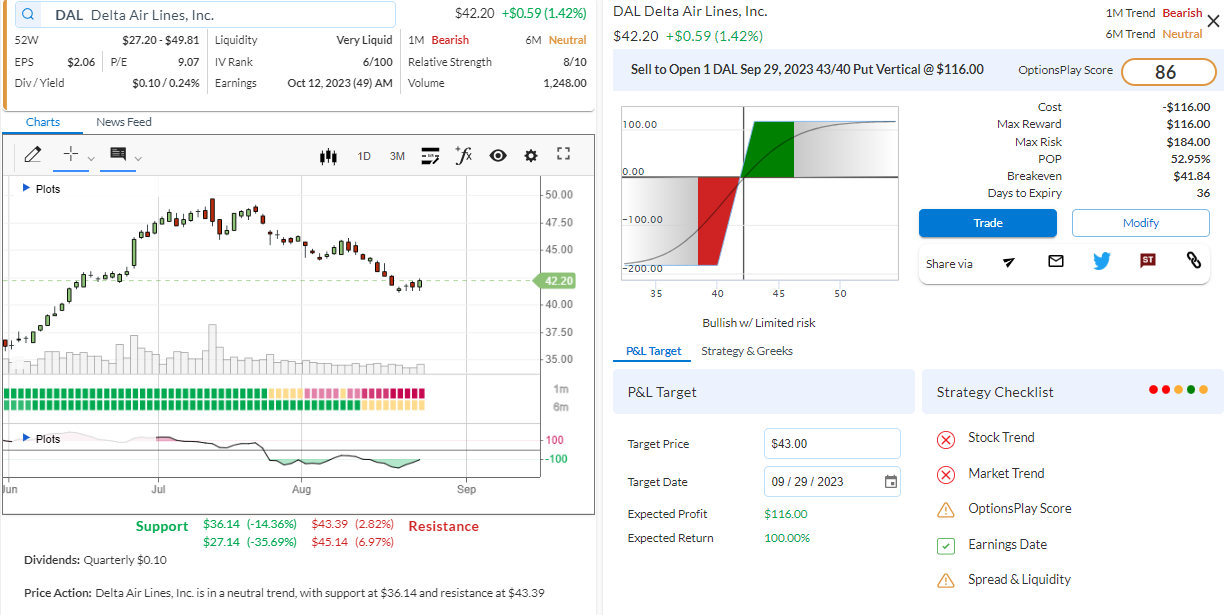
Task: Copy the share link icon
Action: [1193, 261]
